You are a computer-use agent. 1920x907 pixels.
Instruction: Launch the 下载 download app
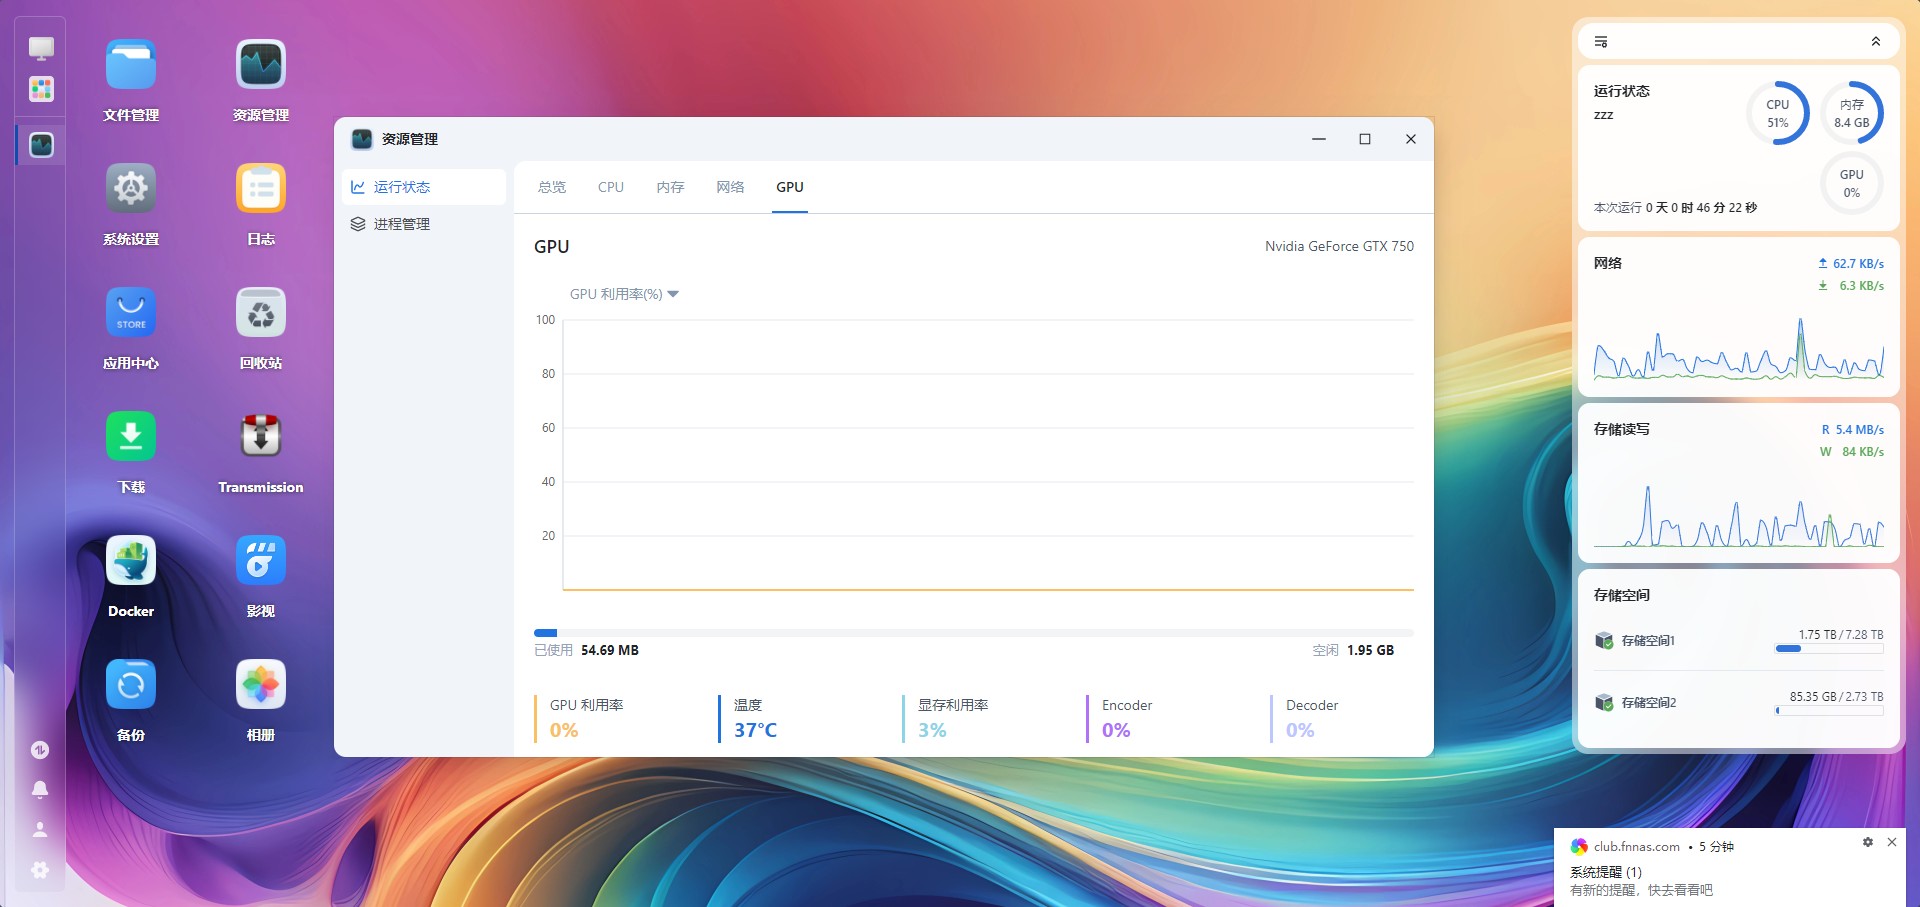(131, 437)
